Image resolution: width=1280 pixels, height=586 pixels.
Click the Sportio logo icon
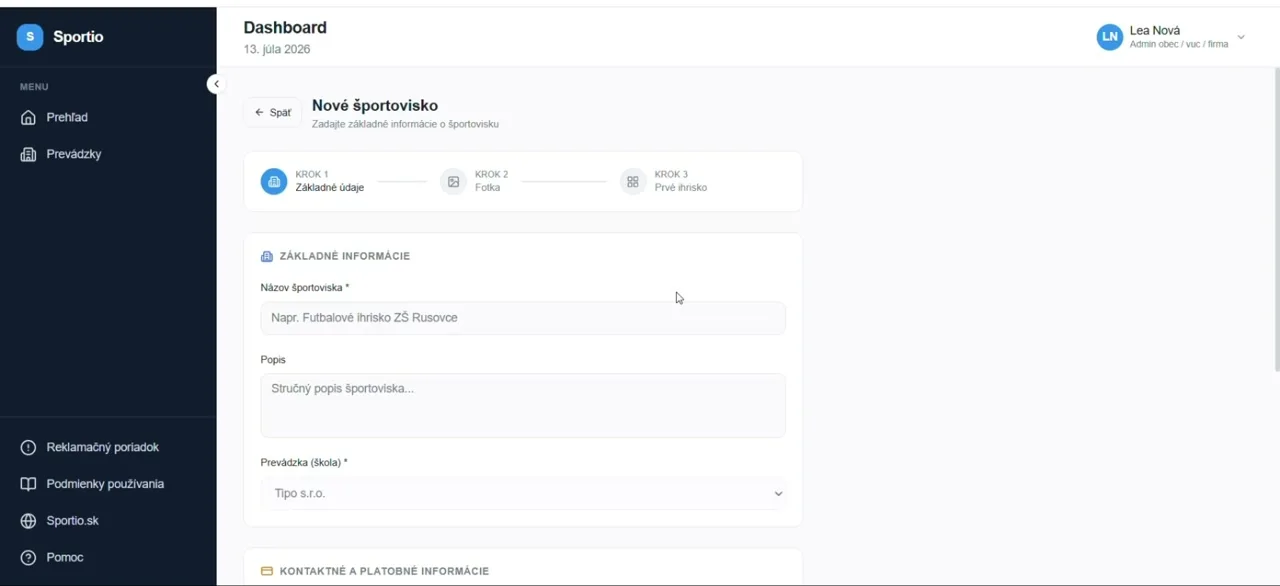coord(30,37)
